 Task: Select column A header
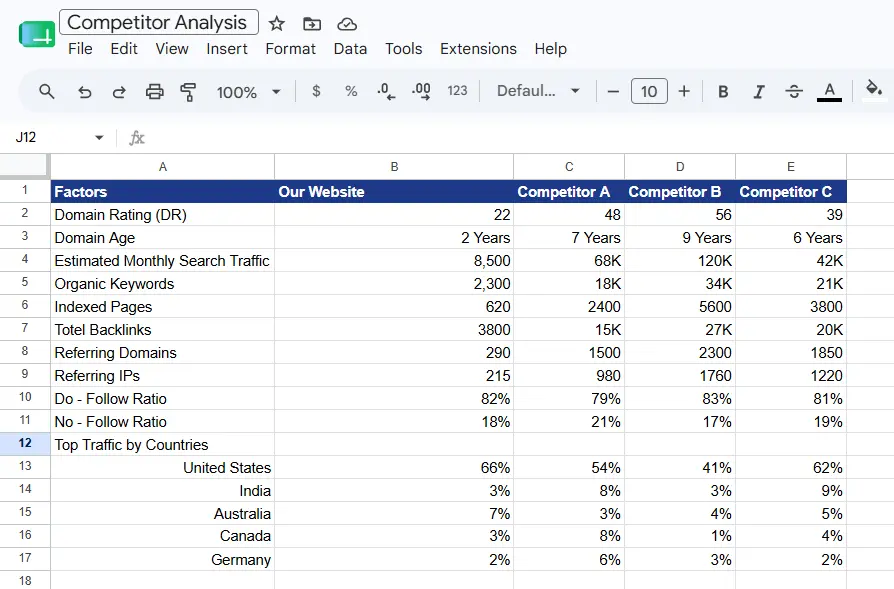point(162,166)
